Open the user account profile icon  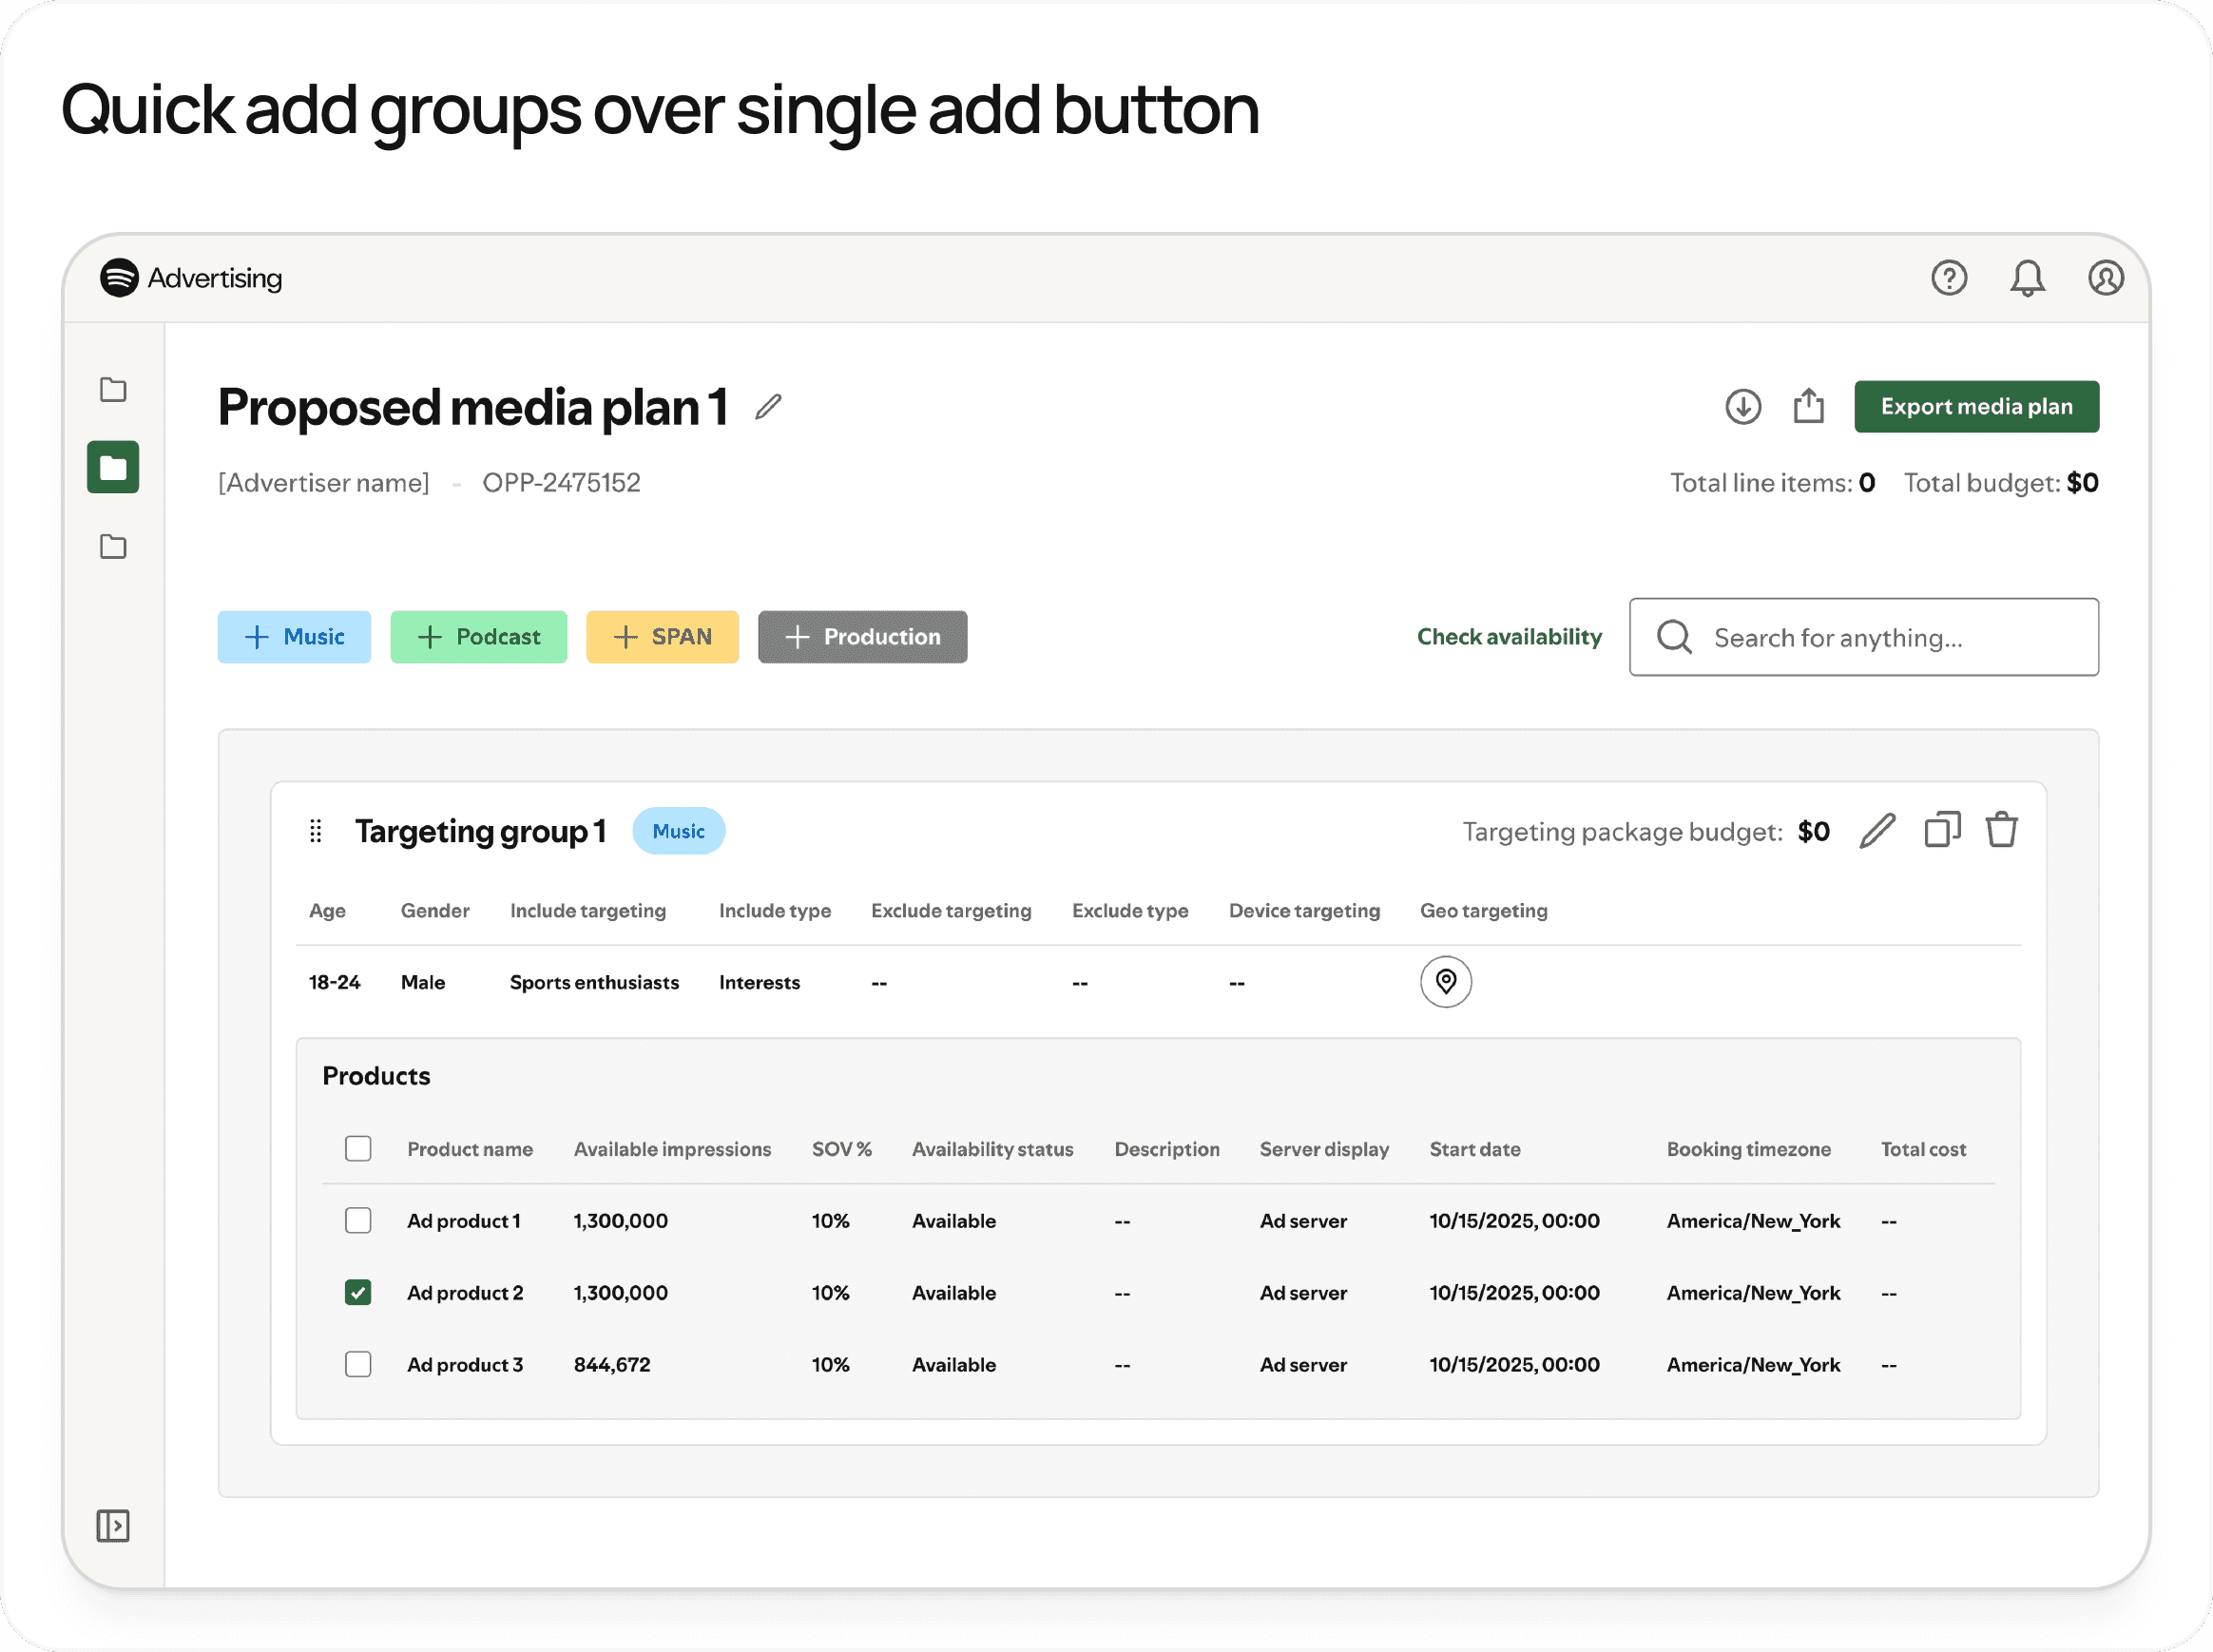pyautogui.click(x=2105, y=278)
